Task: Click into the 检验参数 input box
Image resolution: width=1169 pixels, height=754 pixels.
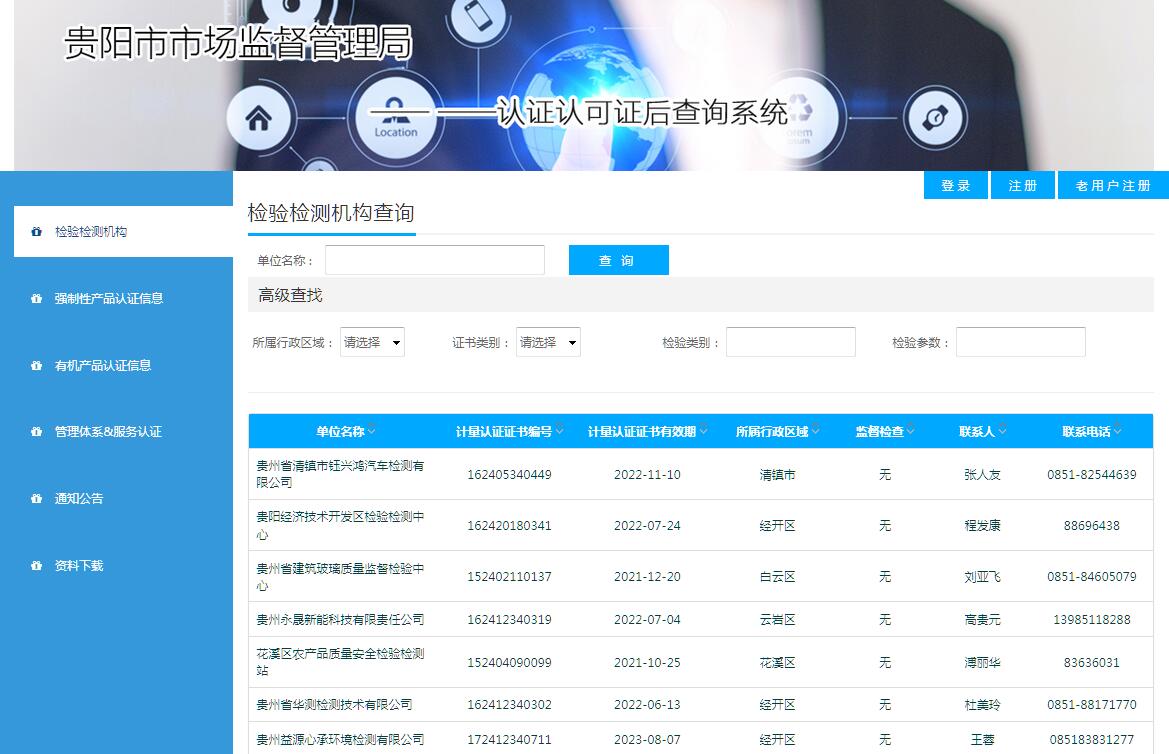Action: coord(1020,342)
